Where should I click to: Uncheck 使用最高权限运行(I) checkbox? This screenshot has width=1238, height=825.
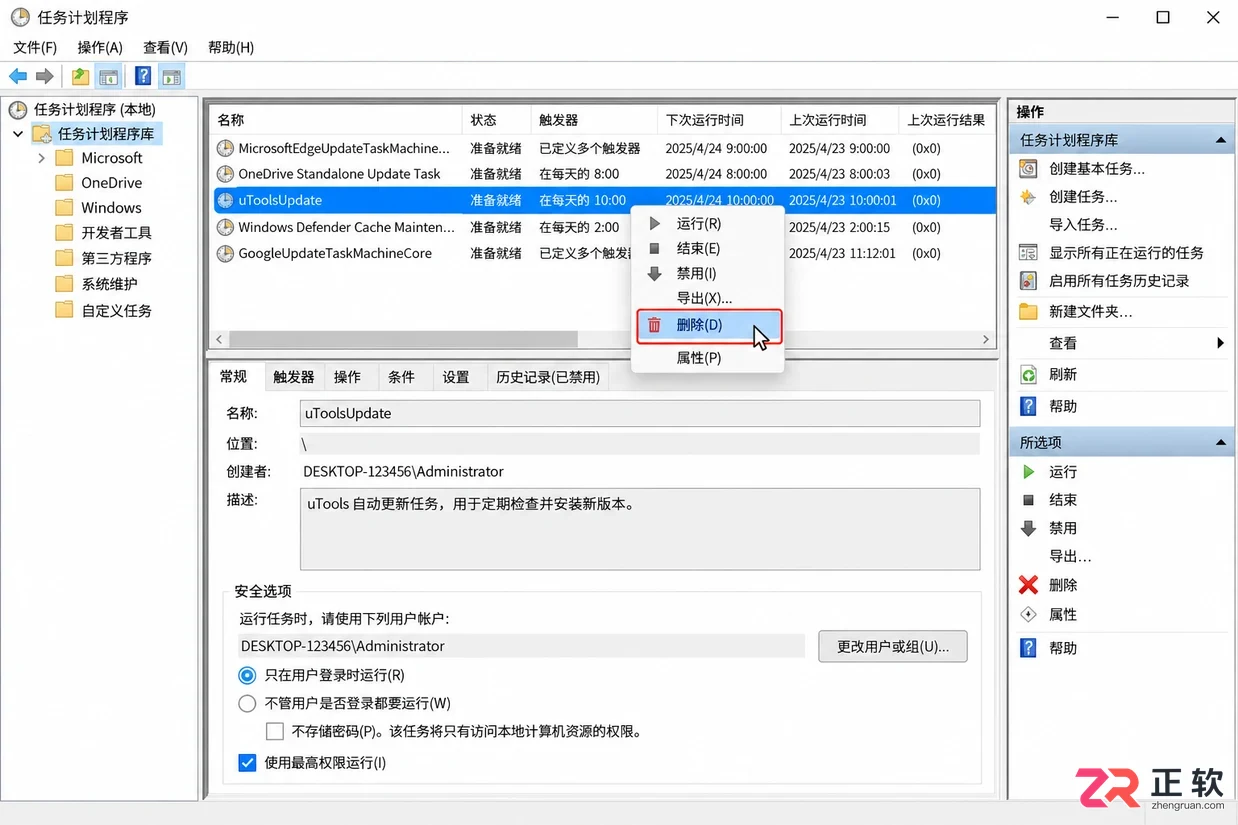click(x=248, y=763)
